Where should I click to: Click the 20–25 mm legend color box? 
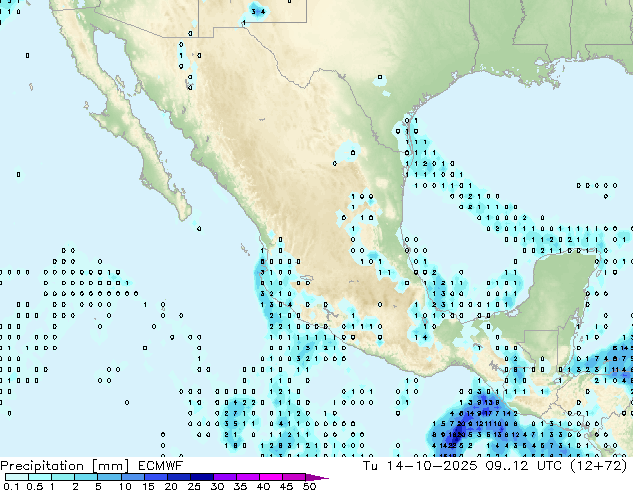tap(178, 477)
